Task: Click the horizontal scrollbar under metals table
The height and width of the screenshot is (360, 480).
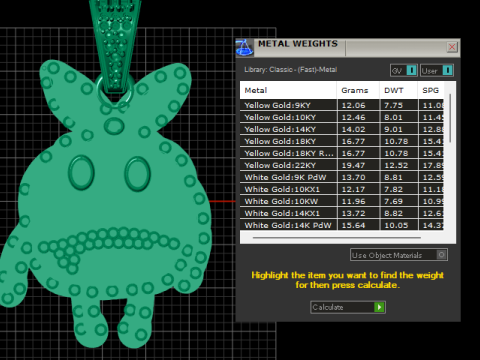Action: pos(337,238)
